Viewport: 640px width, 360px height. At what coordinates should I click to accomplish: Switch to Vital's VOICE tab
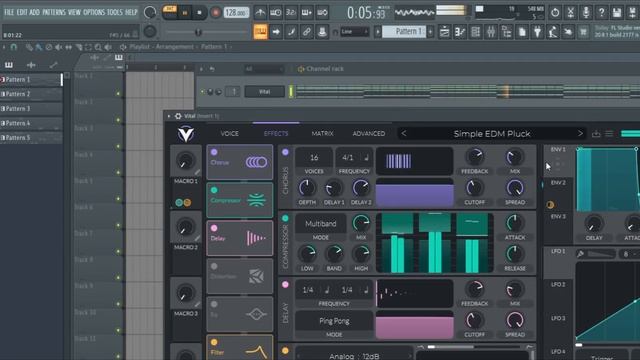click(229, 133)
